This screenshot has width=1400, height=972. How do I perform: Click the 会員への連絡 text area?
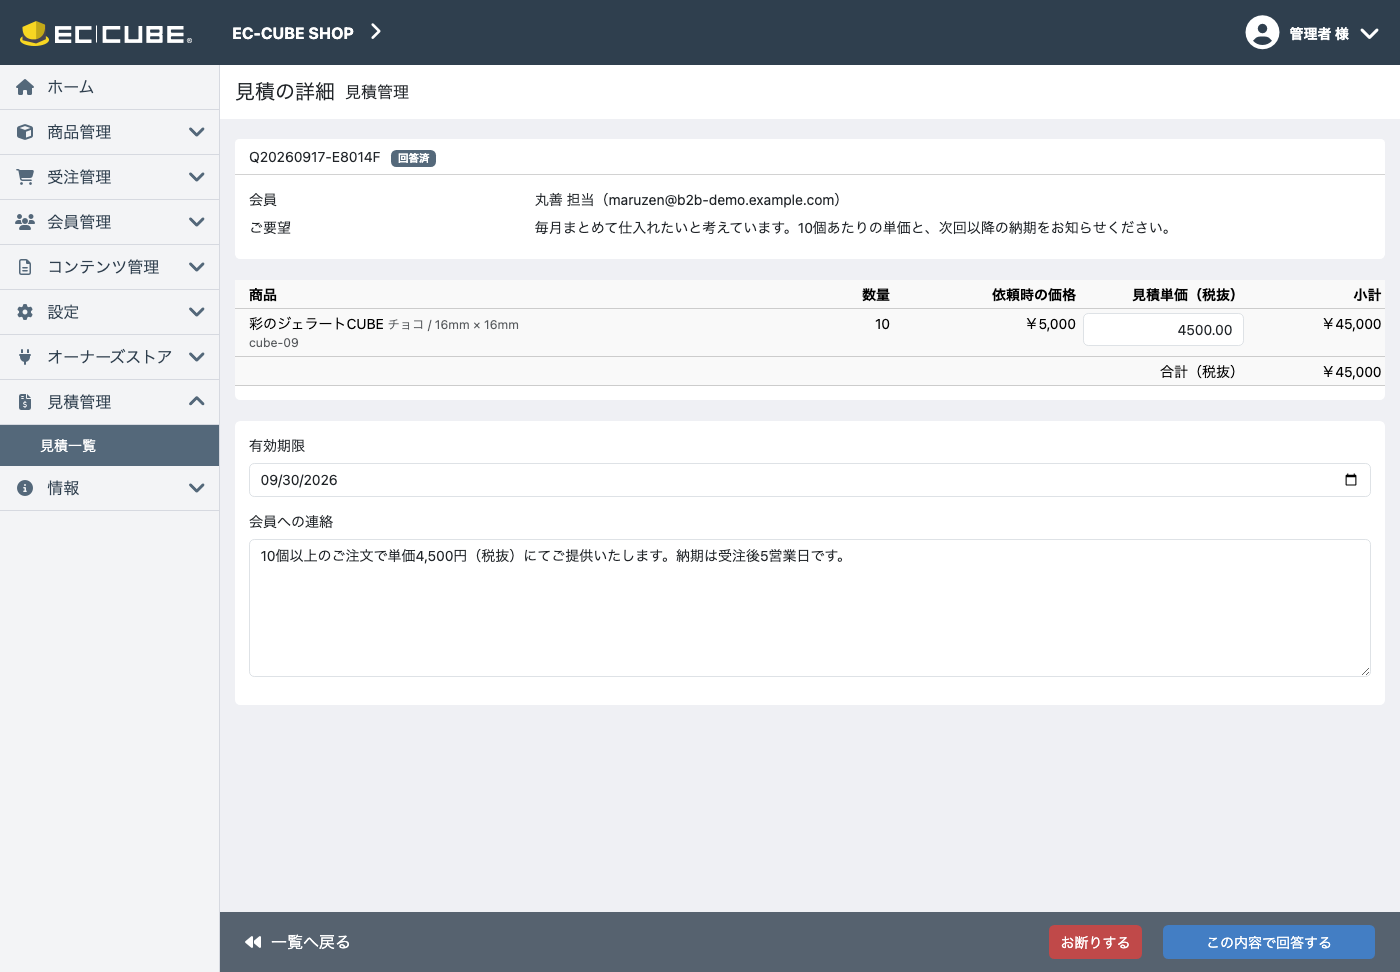tap(810, 608)
